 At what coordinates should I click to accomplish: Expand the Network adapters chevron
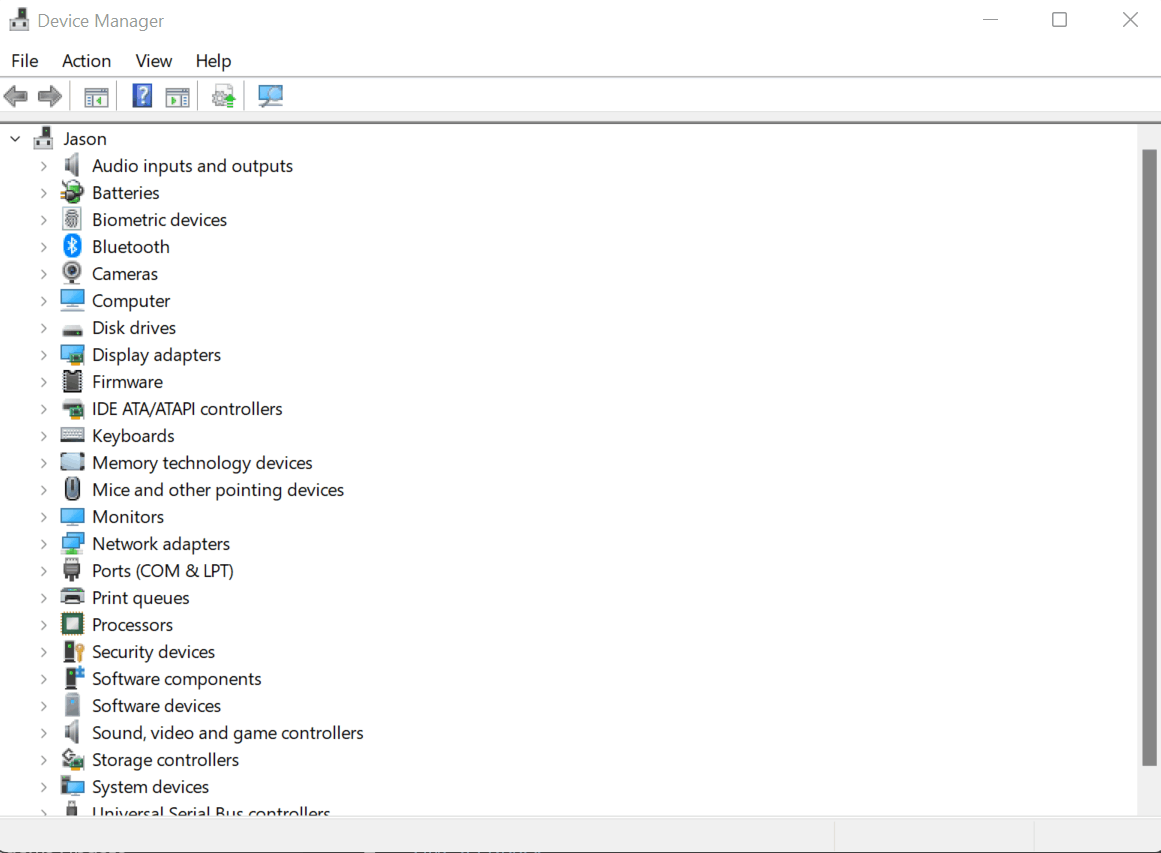[44, 544]
